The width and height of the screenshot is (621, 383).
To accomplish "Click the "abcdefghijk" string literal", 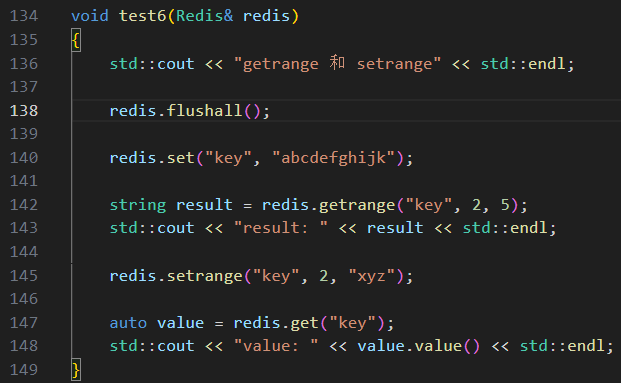I will tap(333, 158).
